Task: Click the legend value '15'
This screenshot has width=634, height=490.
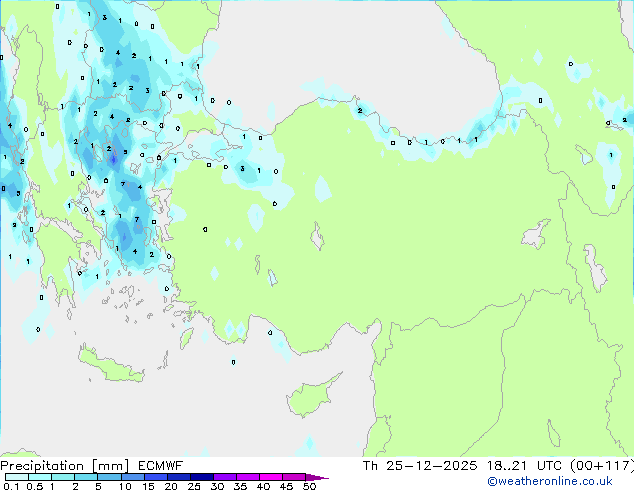Action: pos(148,486)
